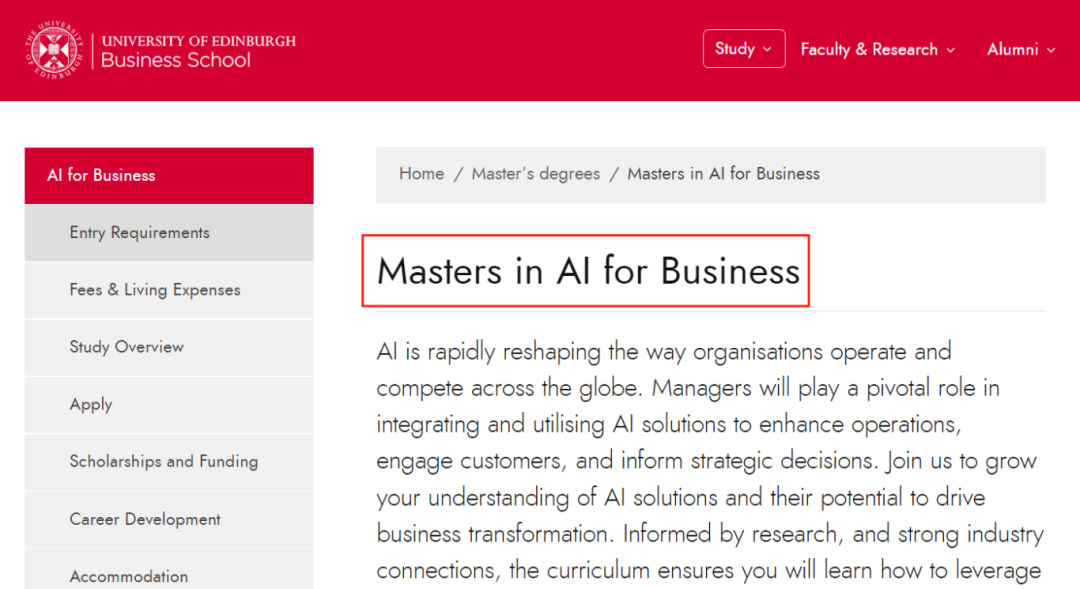This screenshot has width=1080, height=589.
Task: Navigate to Master's degrees breadcrumb
Action: pos(536,174)
